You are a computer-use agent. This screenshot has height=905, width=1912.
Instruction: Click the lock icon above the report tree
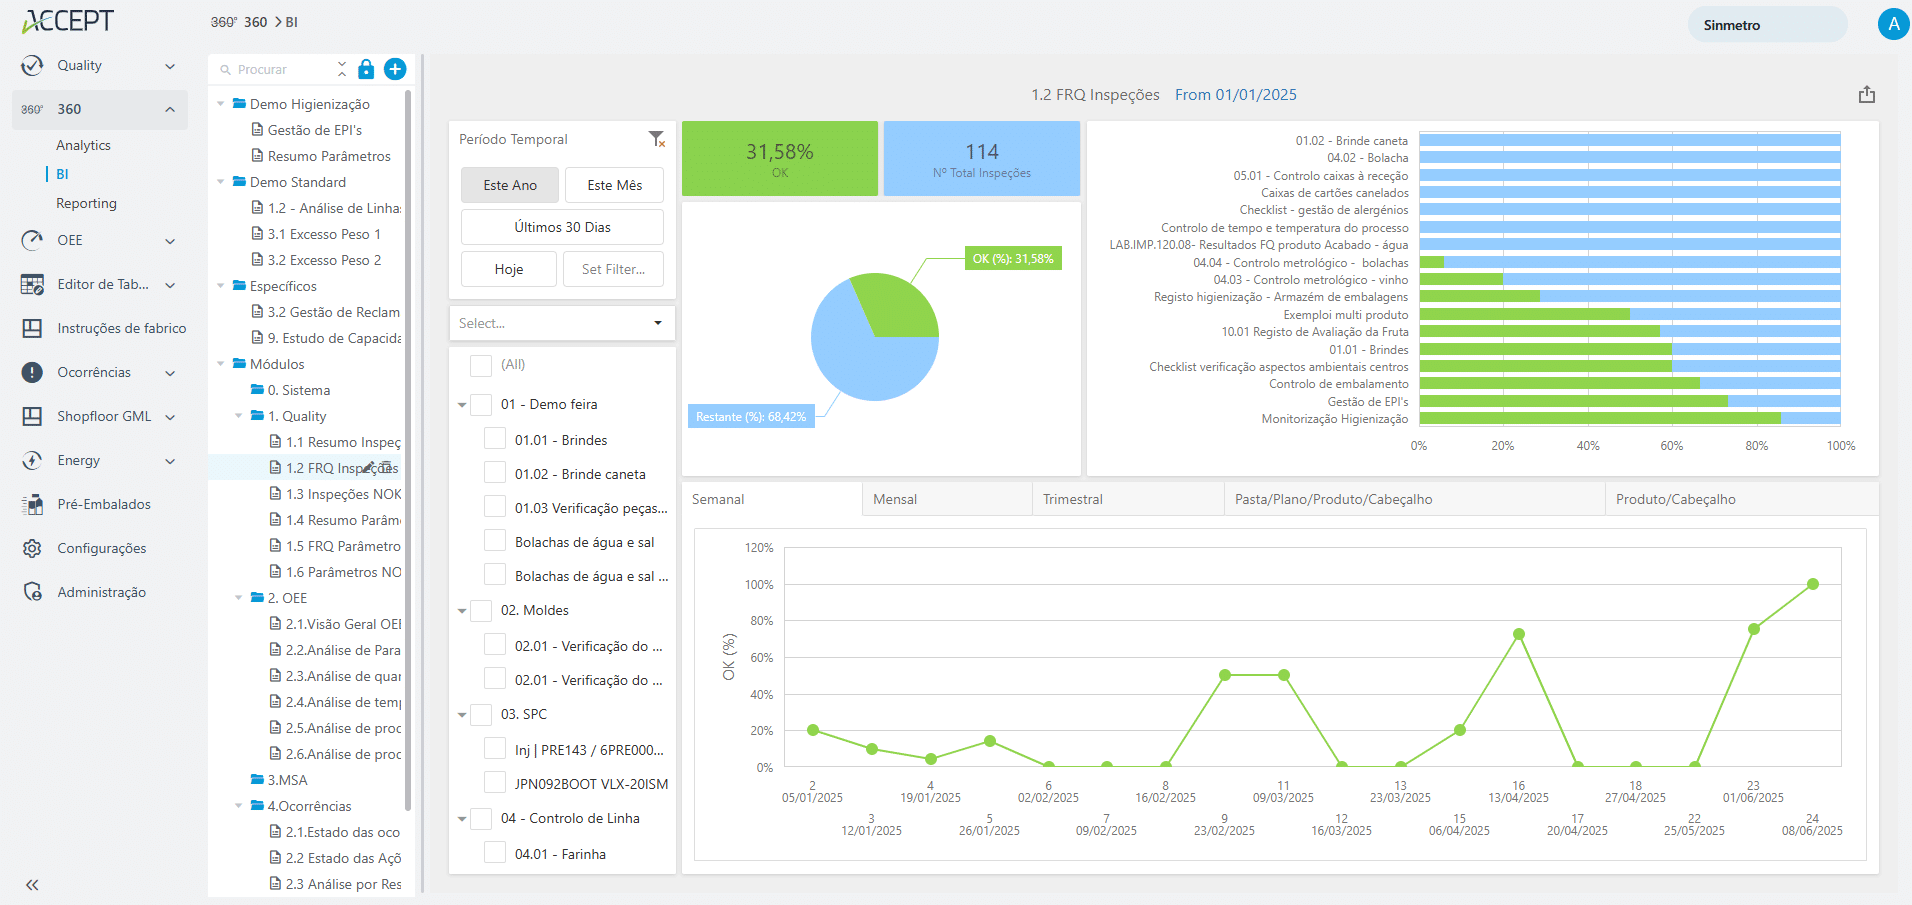[365, 69]
